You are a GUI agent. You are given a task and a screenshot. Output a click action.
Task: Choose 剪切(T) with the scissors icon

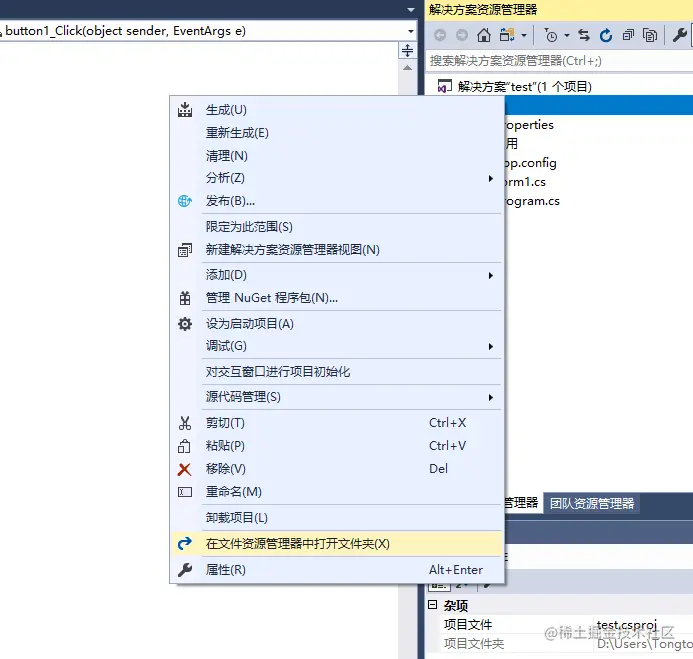[x=337, y=423]
